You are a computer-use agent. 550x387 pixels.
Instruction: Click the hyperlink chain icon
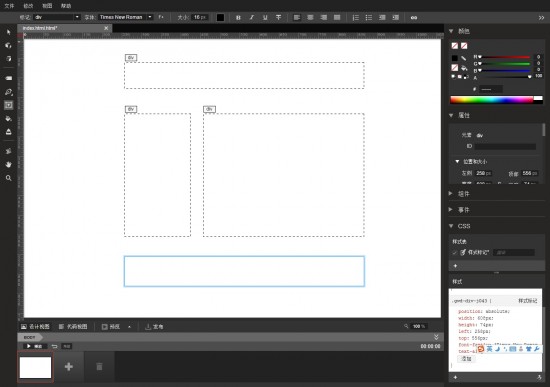(414, 18)
